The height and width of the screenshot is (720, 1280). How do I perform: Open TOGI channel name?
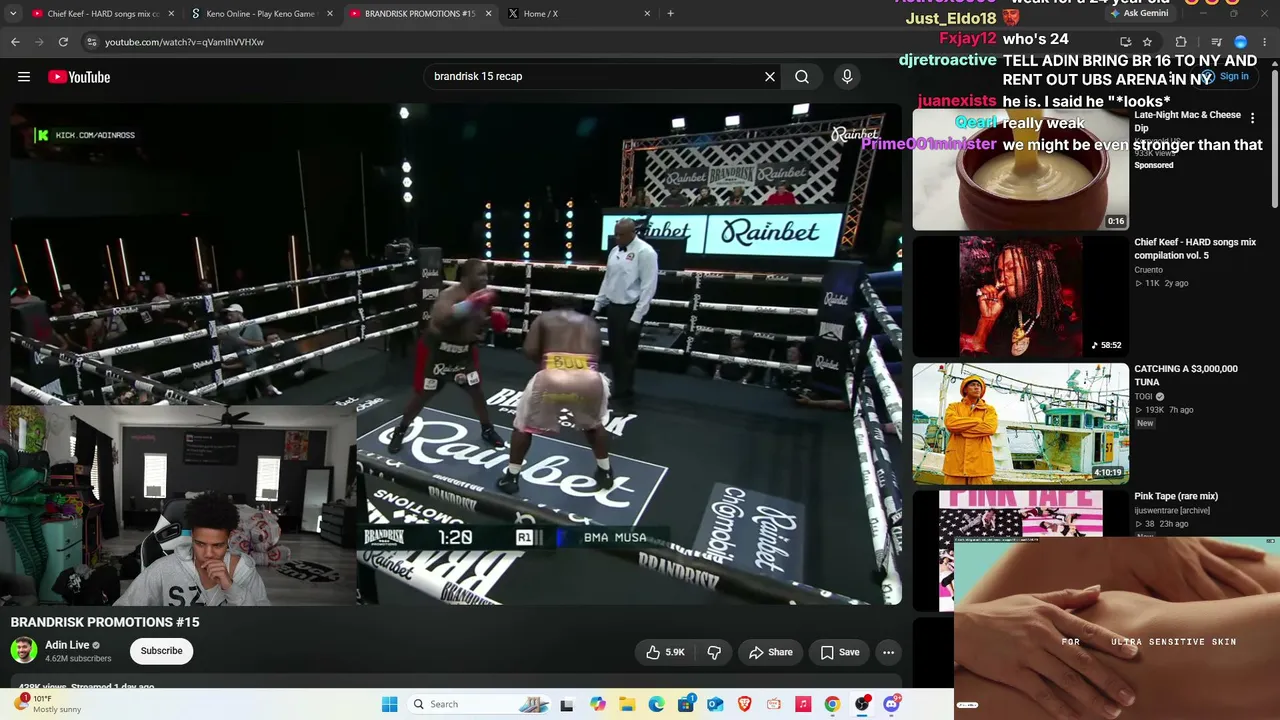1145,397
